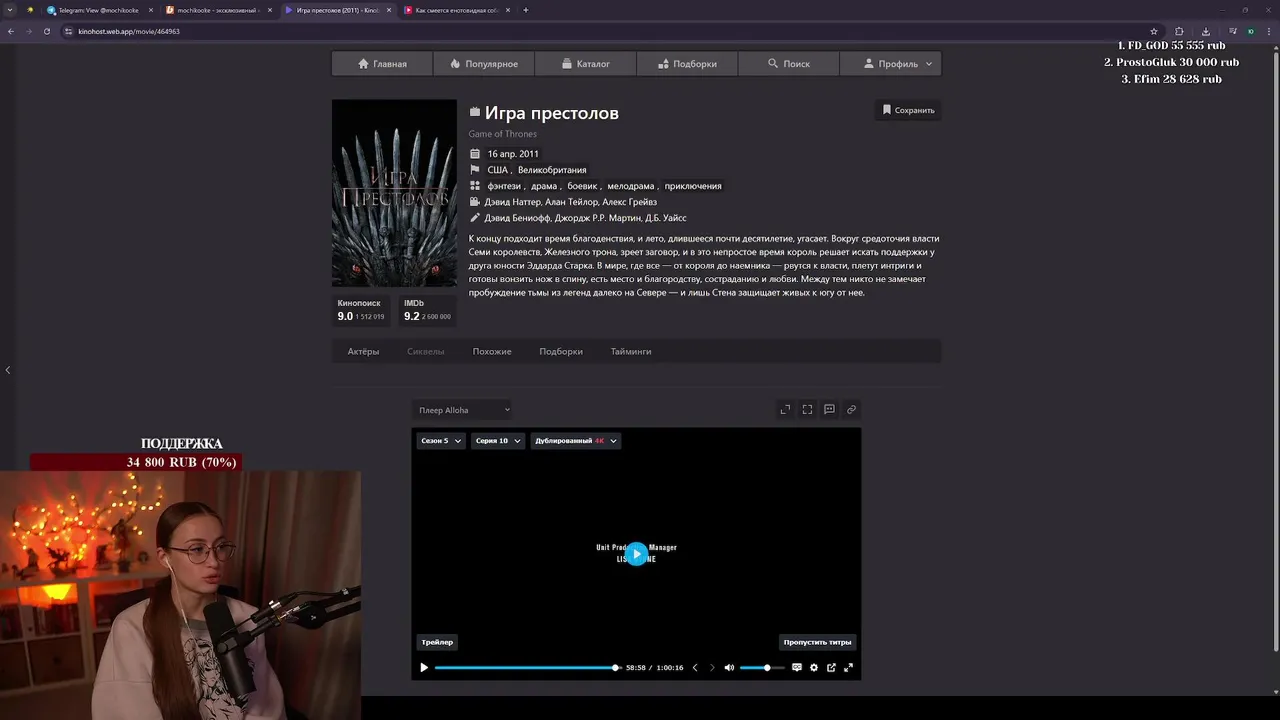Open the Подборки collections menu item
Viewport: 1280px width, 720px height.
pyautogui.click(x=687, y=64)
